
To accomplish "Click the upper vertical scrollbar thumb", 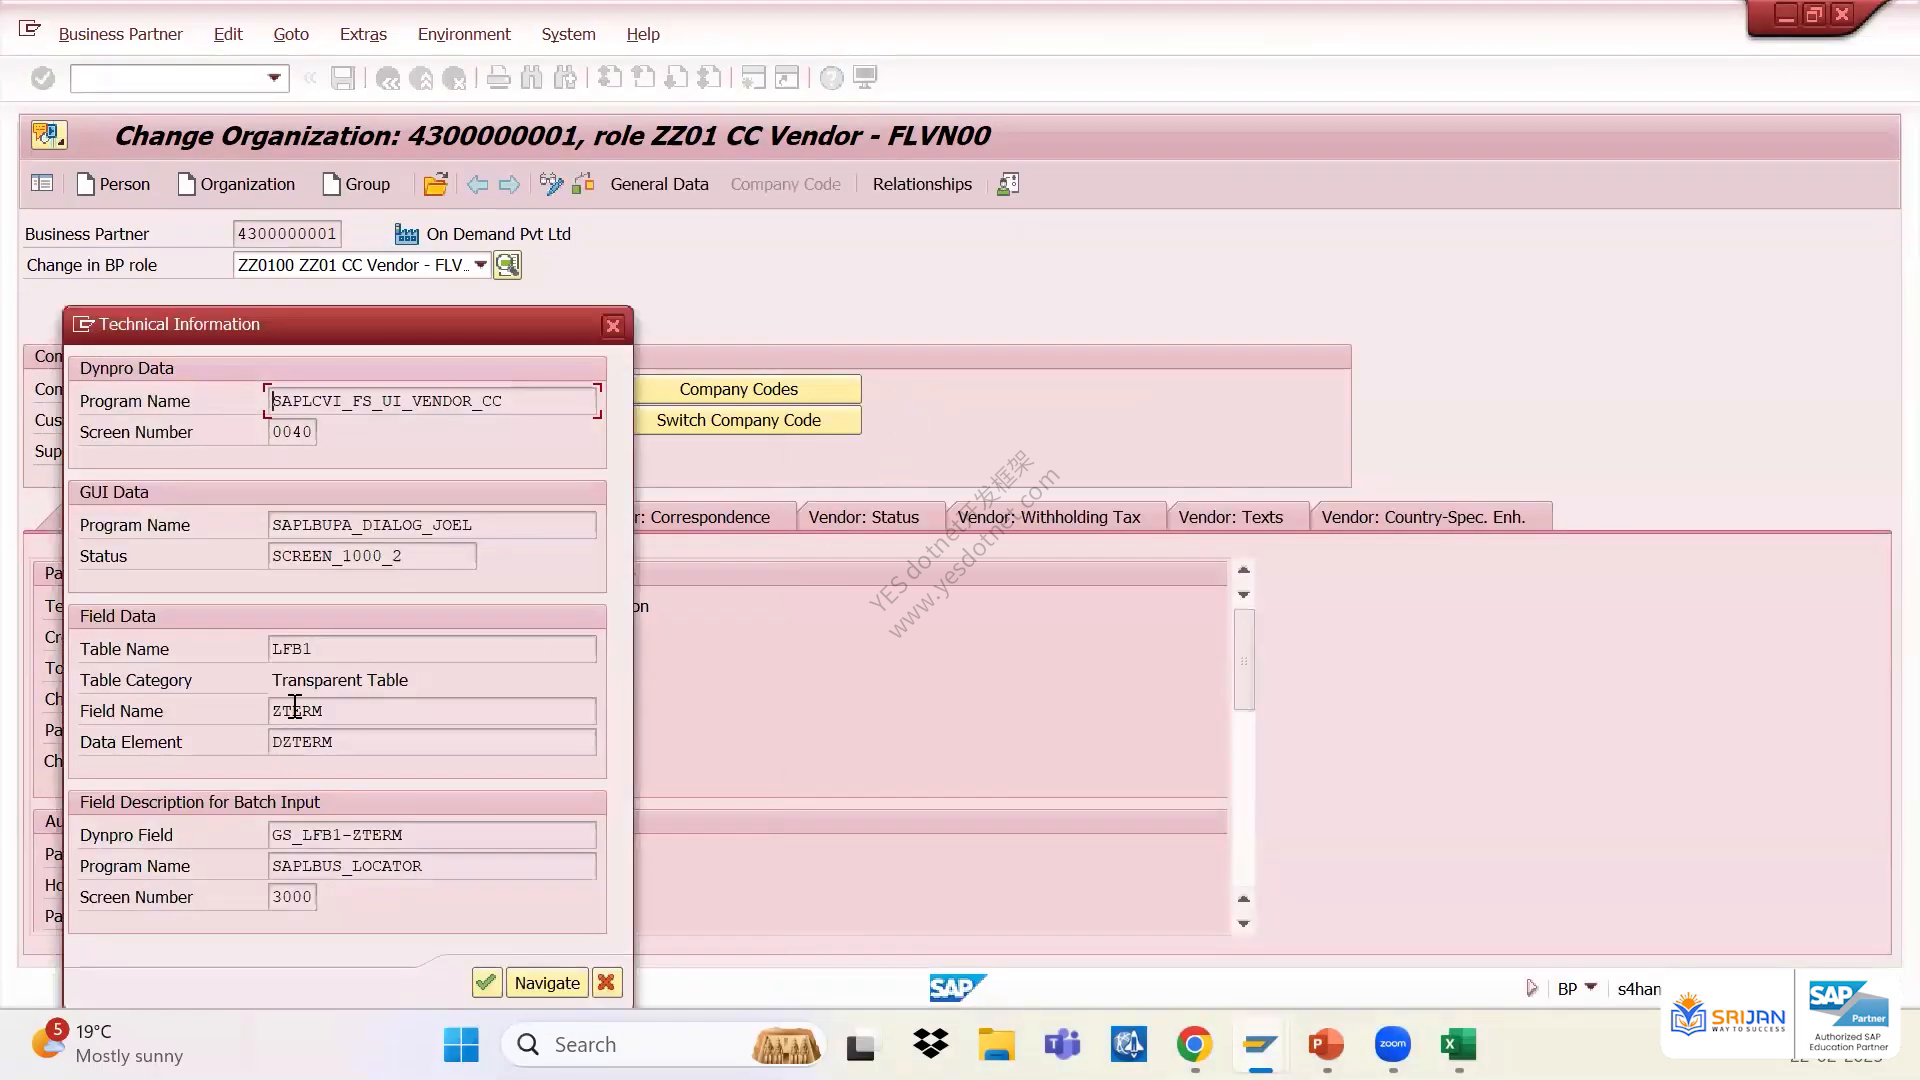I will coord(1244,660).
